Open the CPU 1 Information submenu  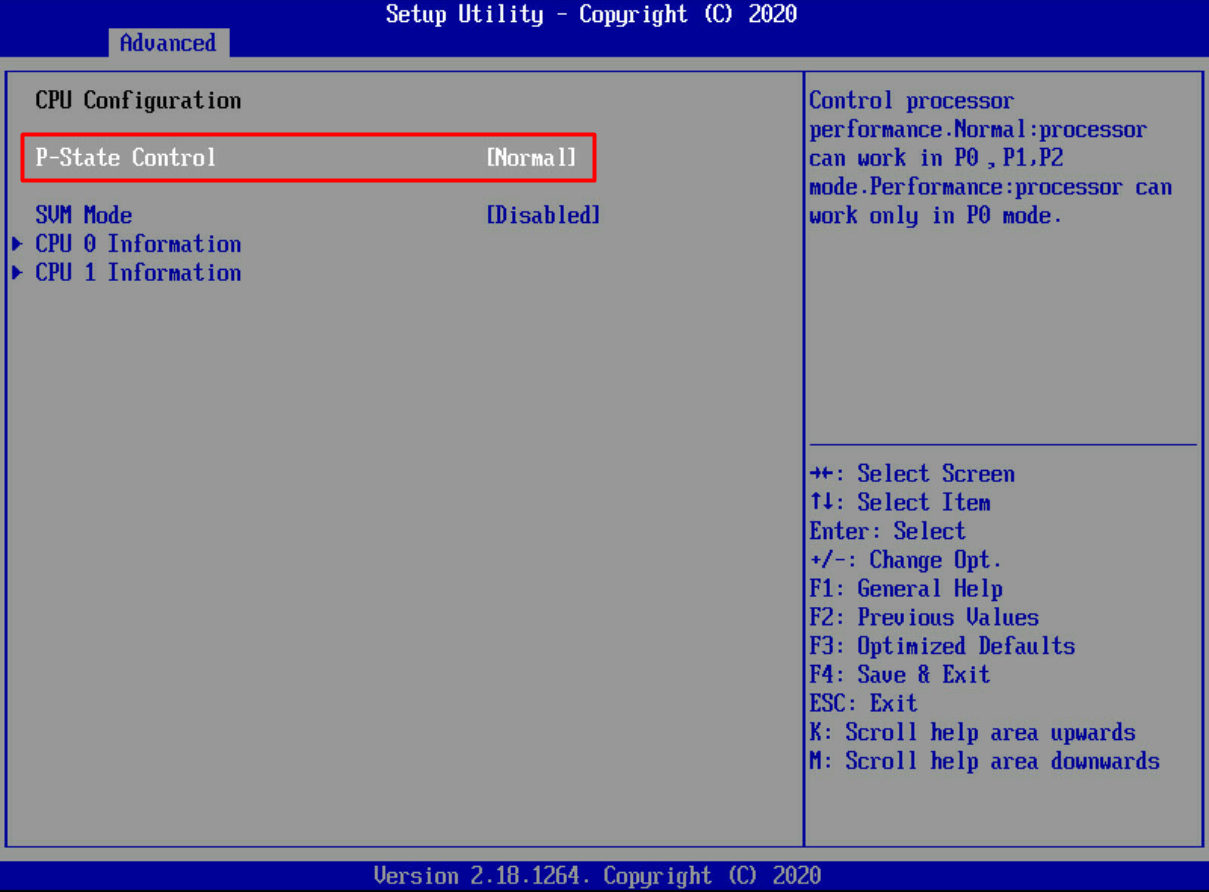coord(138,273)
